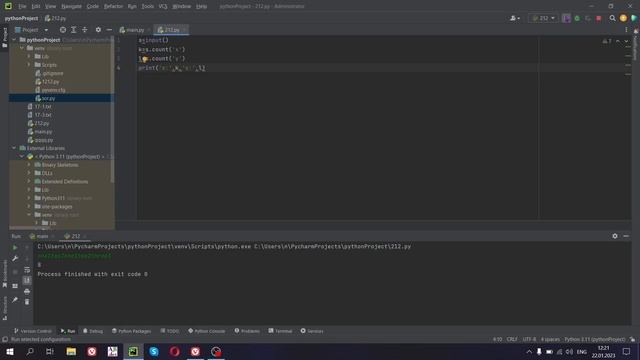Expand the DLLs node
The image size is (640, 360).
(29, 173)
